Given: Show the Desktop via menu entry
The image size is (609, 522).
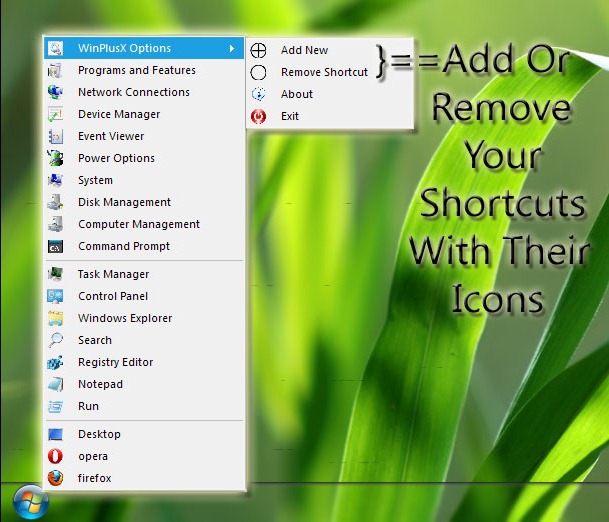Looking at the screenshot, I should click(x=99, y=434).
